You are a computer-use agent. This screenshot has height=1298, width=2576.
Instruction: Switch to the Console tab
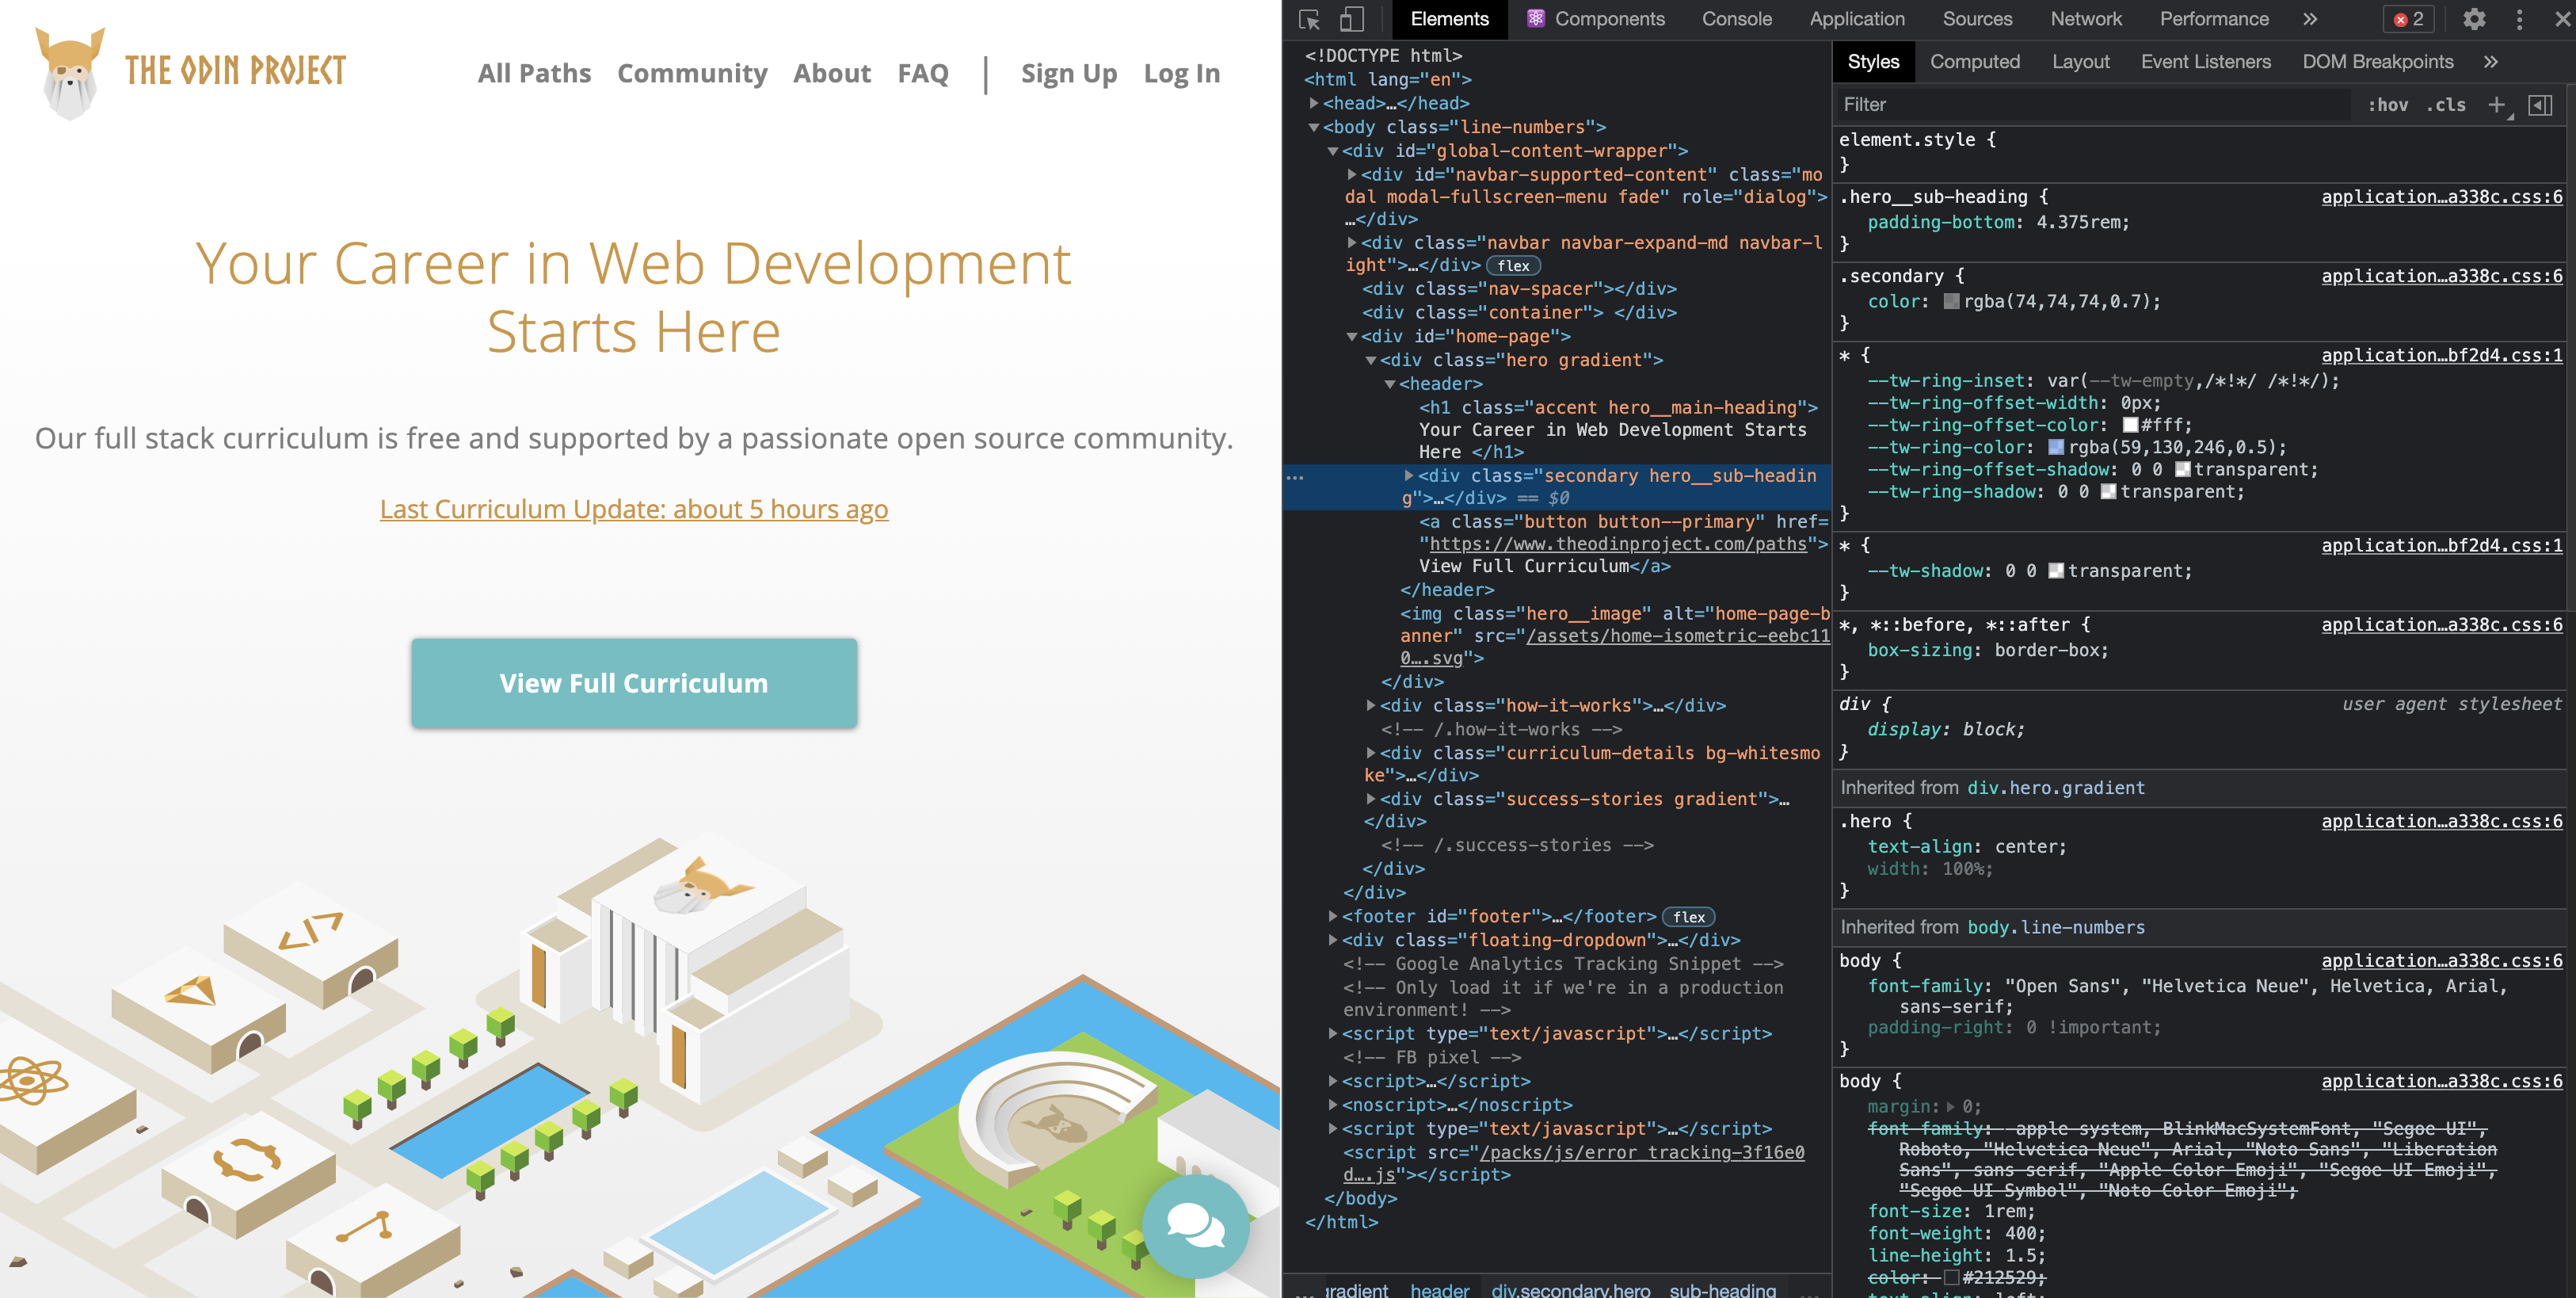[1736, 19]
